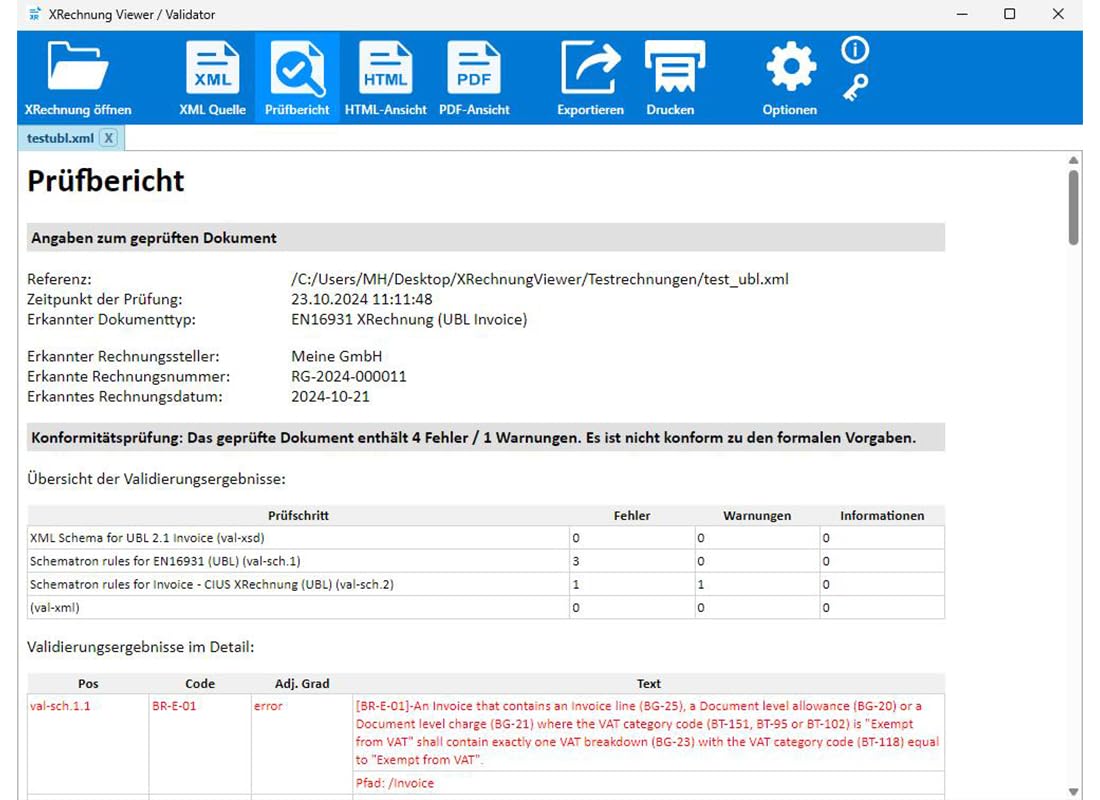Viewport: 1100px width, 800px height.
Task: Click the Warnungen column header
Action: click(x=757, y=516)
